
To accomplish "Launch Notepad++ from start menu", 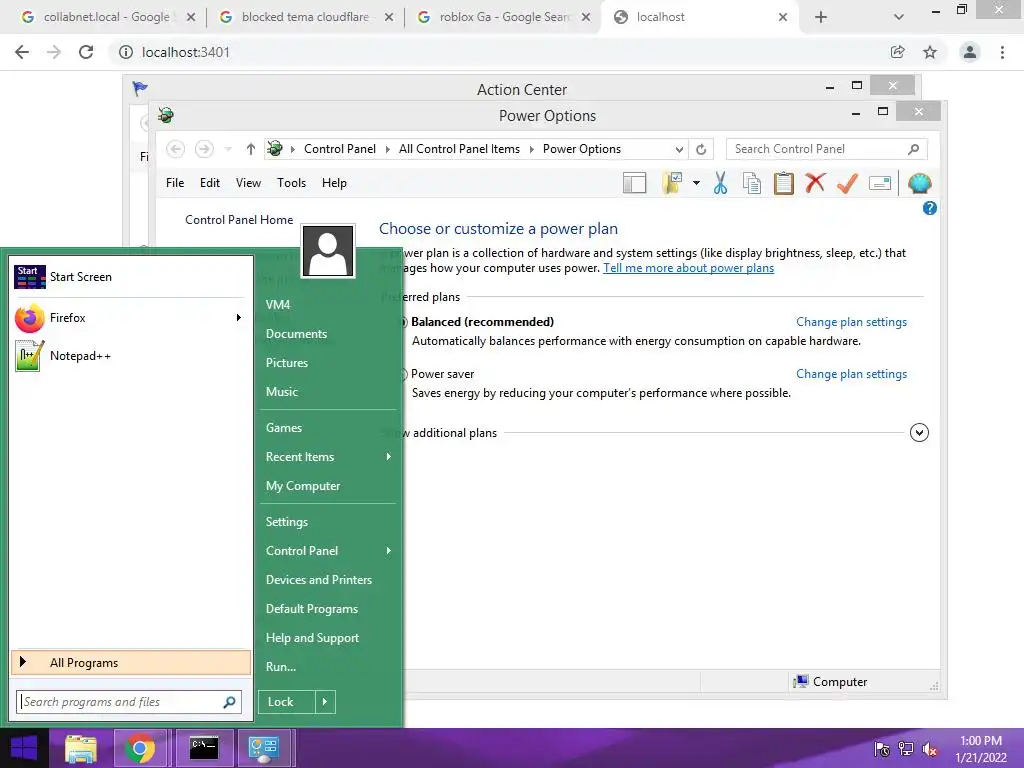I will tap(131, 356).
